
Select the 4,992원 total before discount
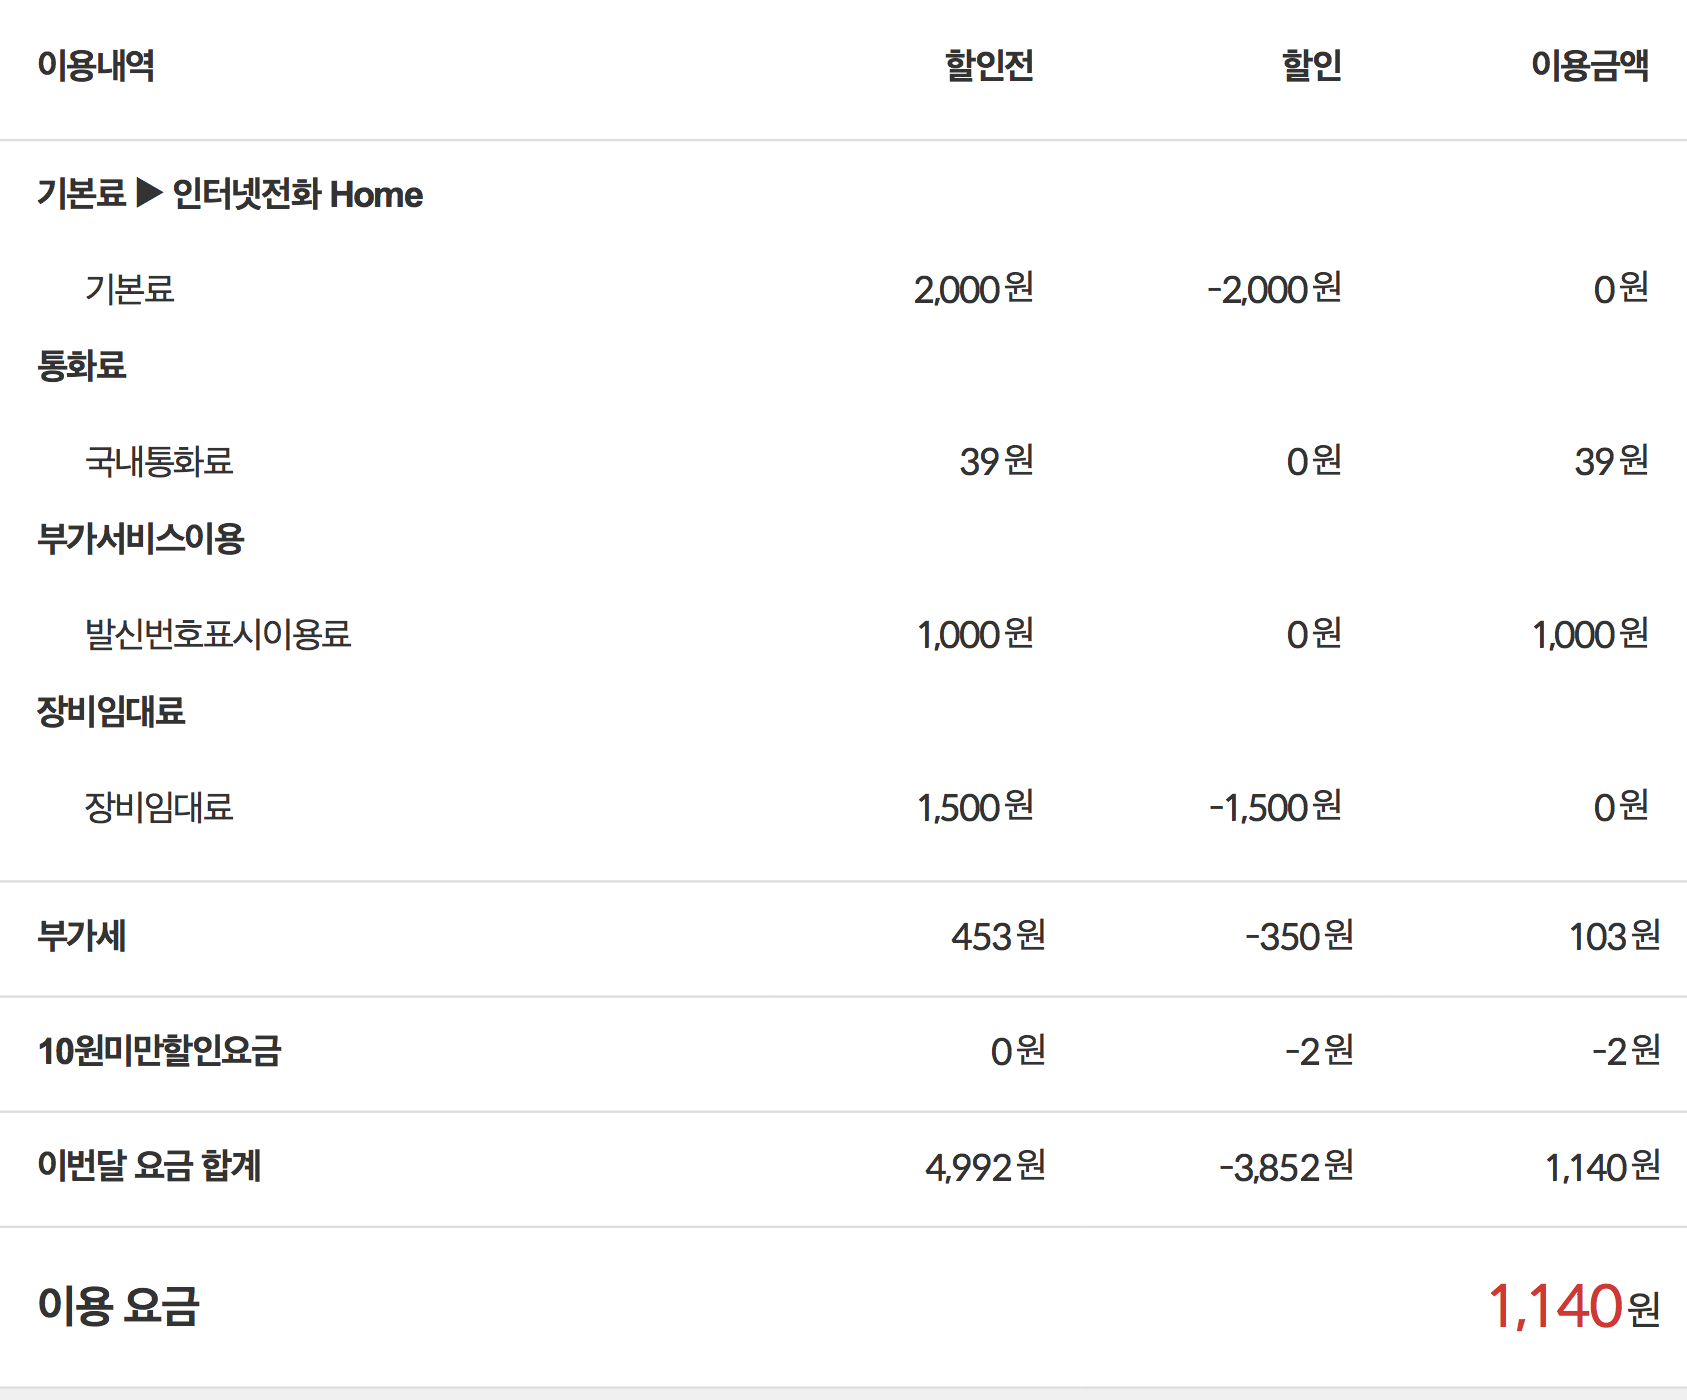tap(985, 1167)
